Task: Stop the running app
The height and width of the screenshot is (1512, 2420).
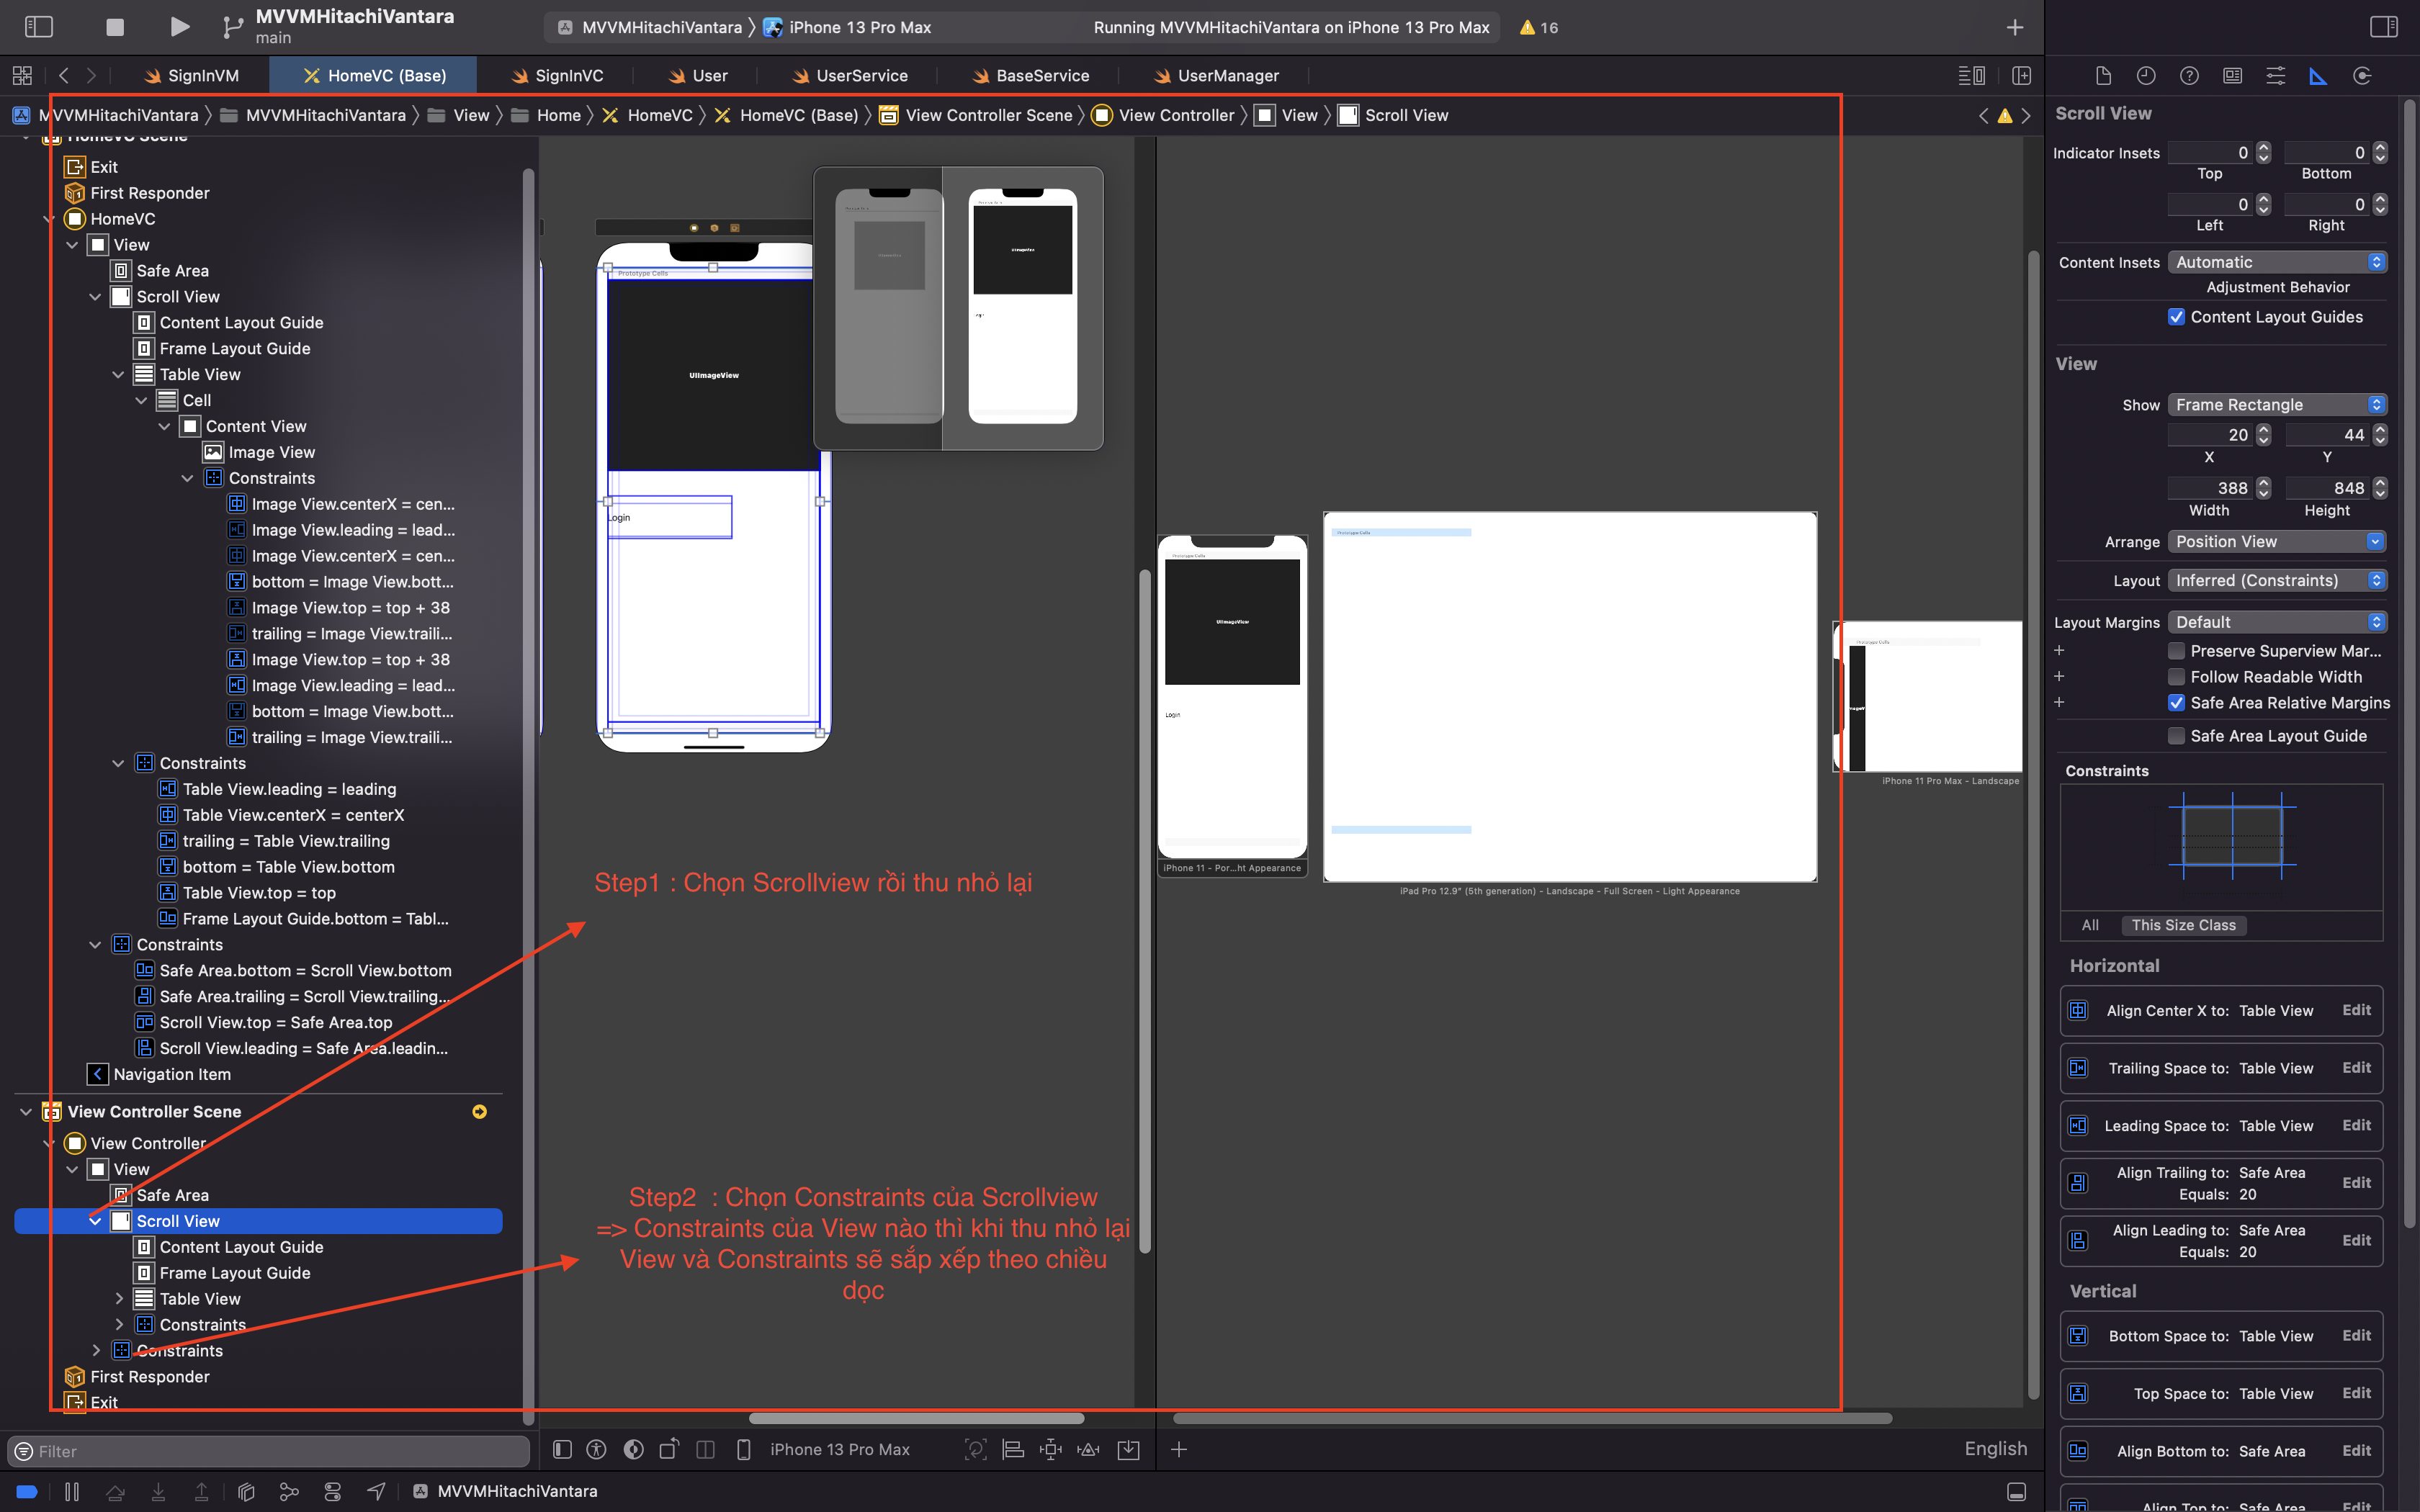Action: pos(115,27)
